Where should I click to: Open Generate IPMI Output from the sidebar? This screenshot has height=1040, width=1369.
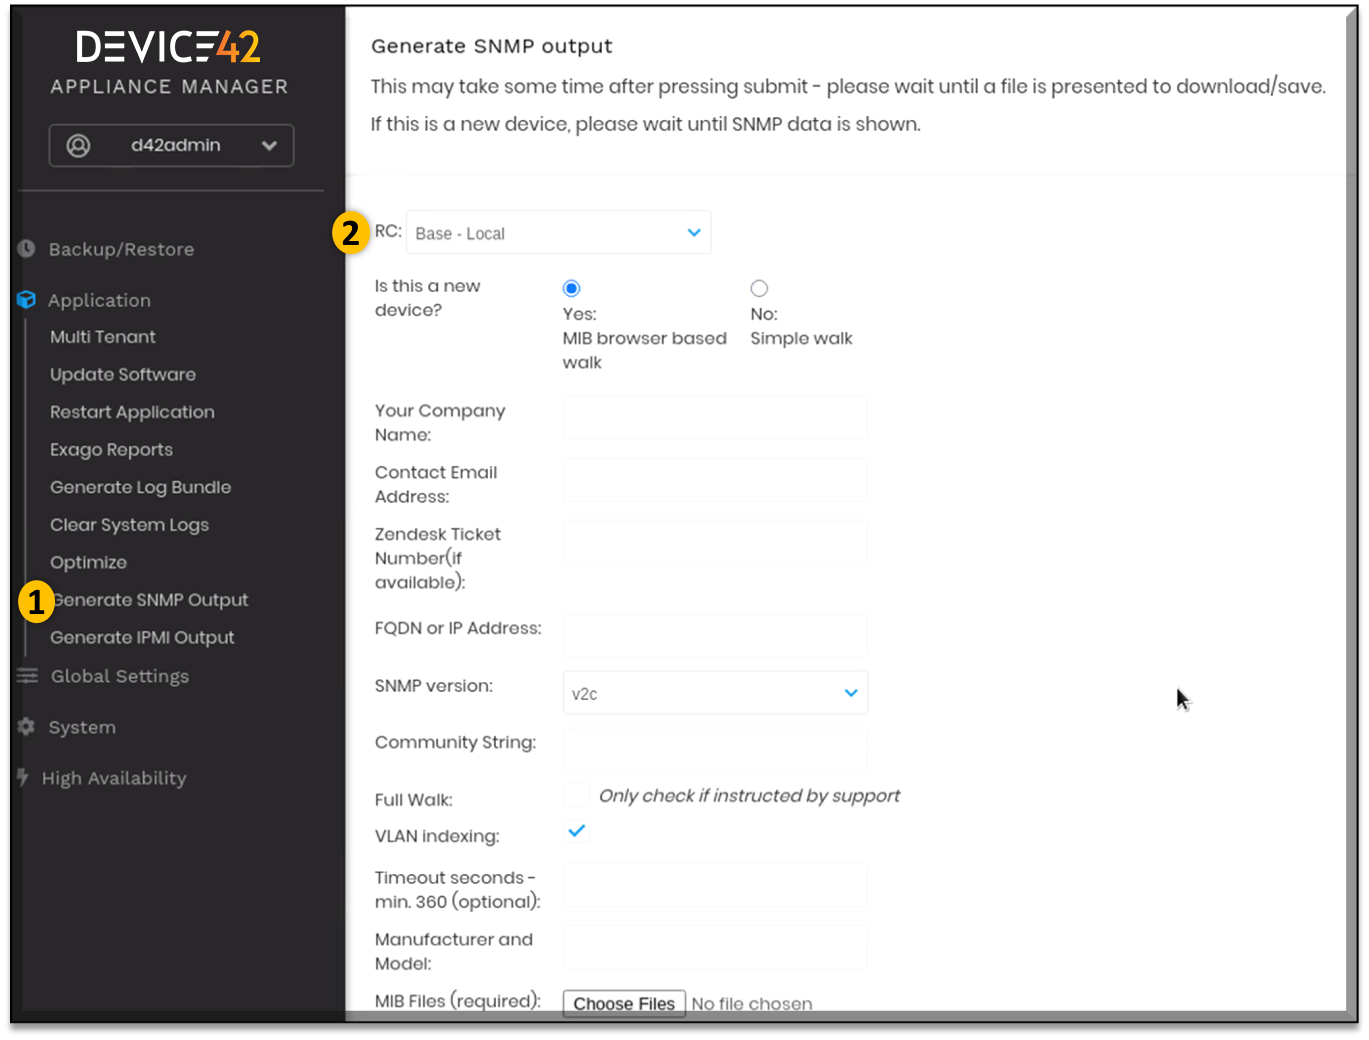coord(142,637)
